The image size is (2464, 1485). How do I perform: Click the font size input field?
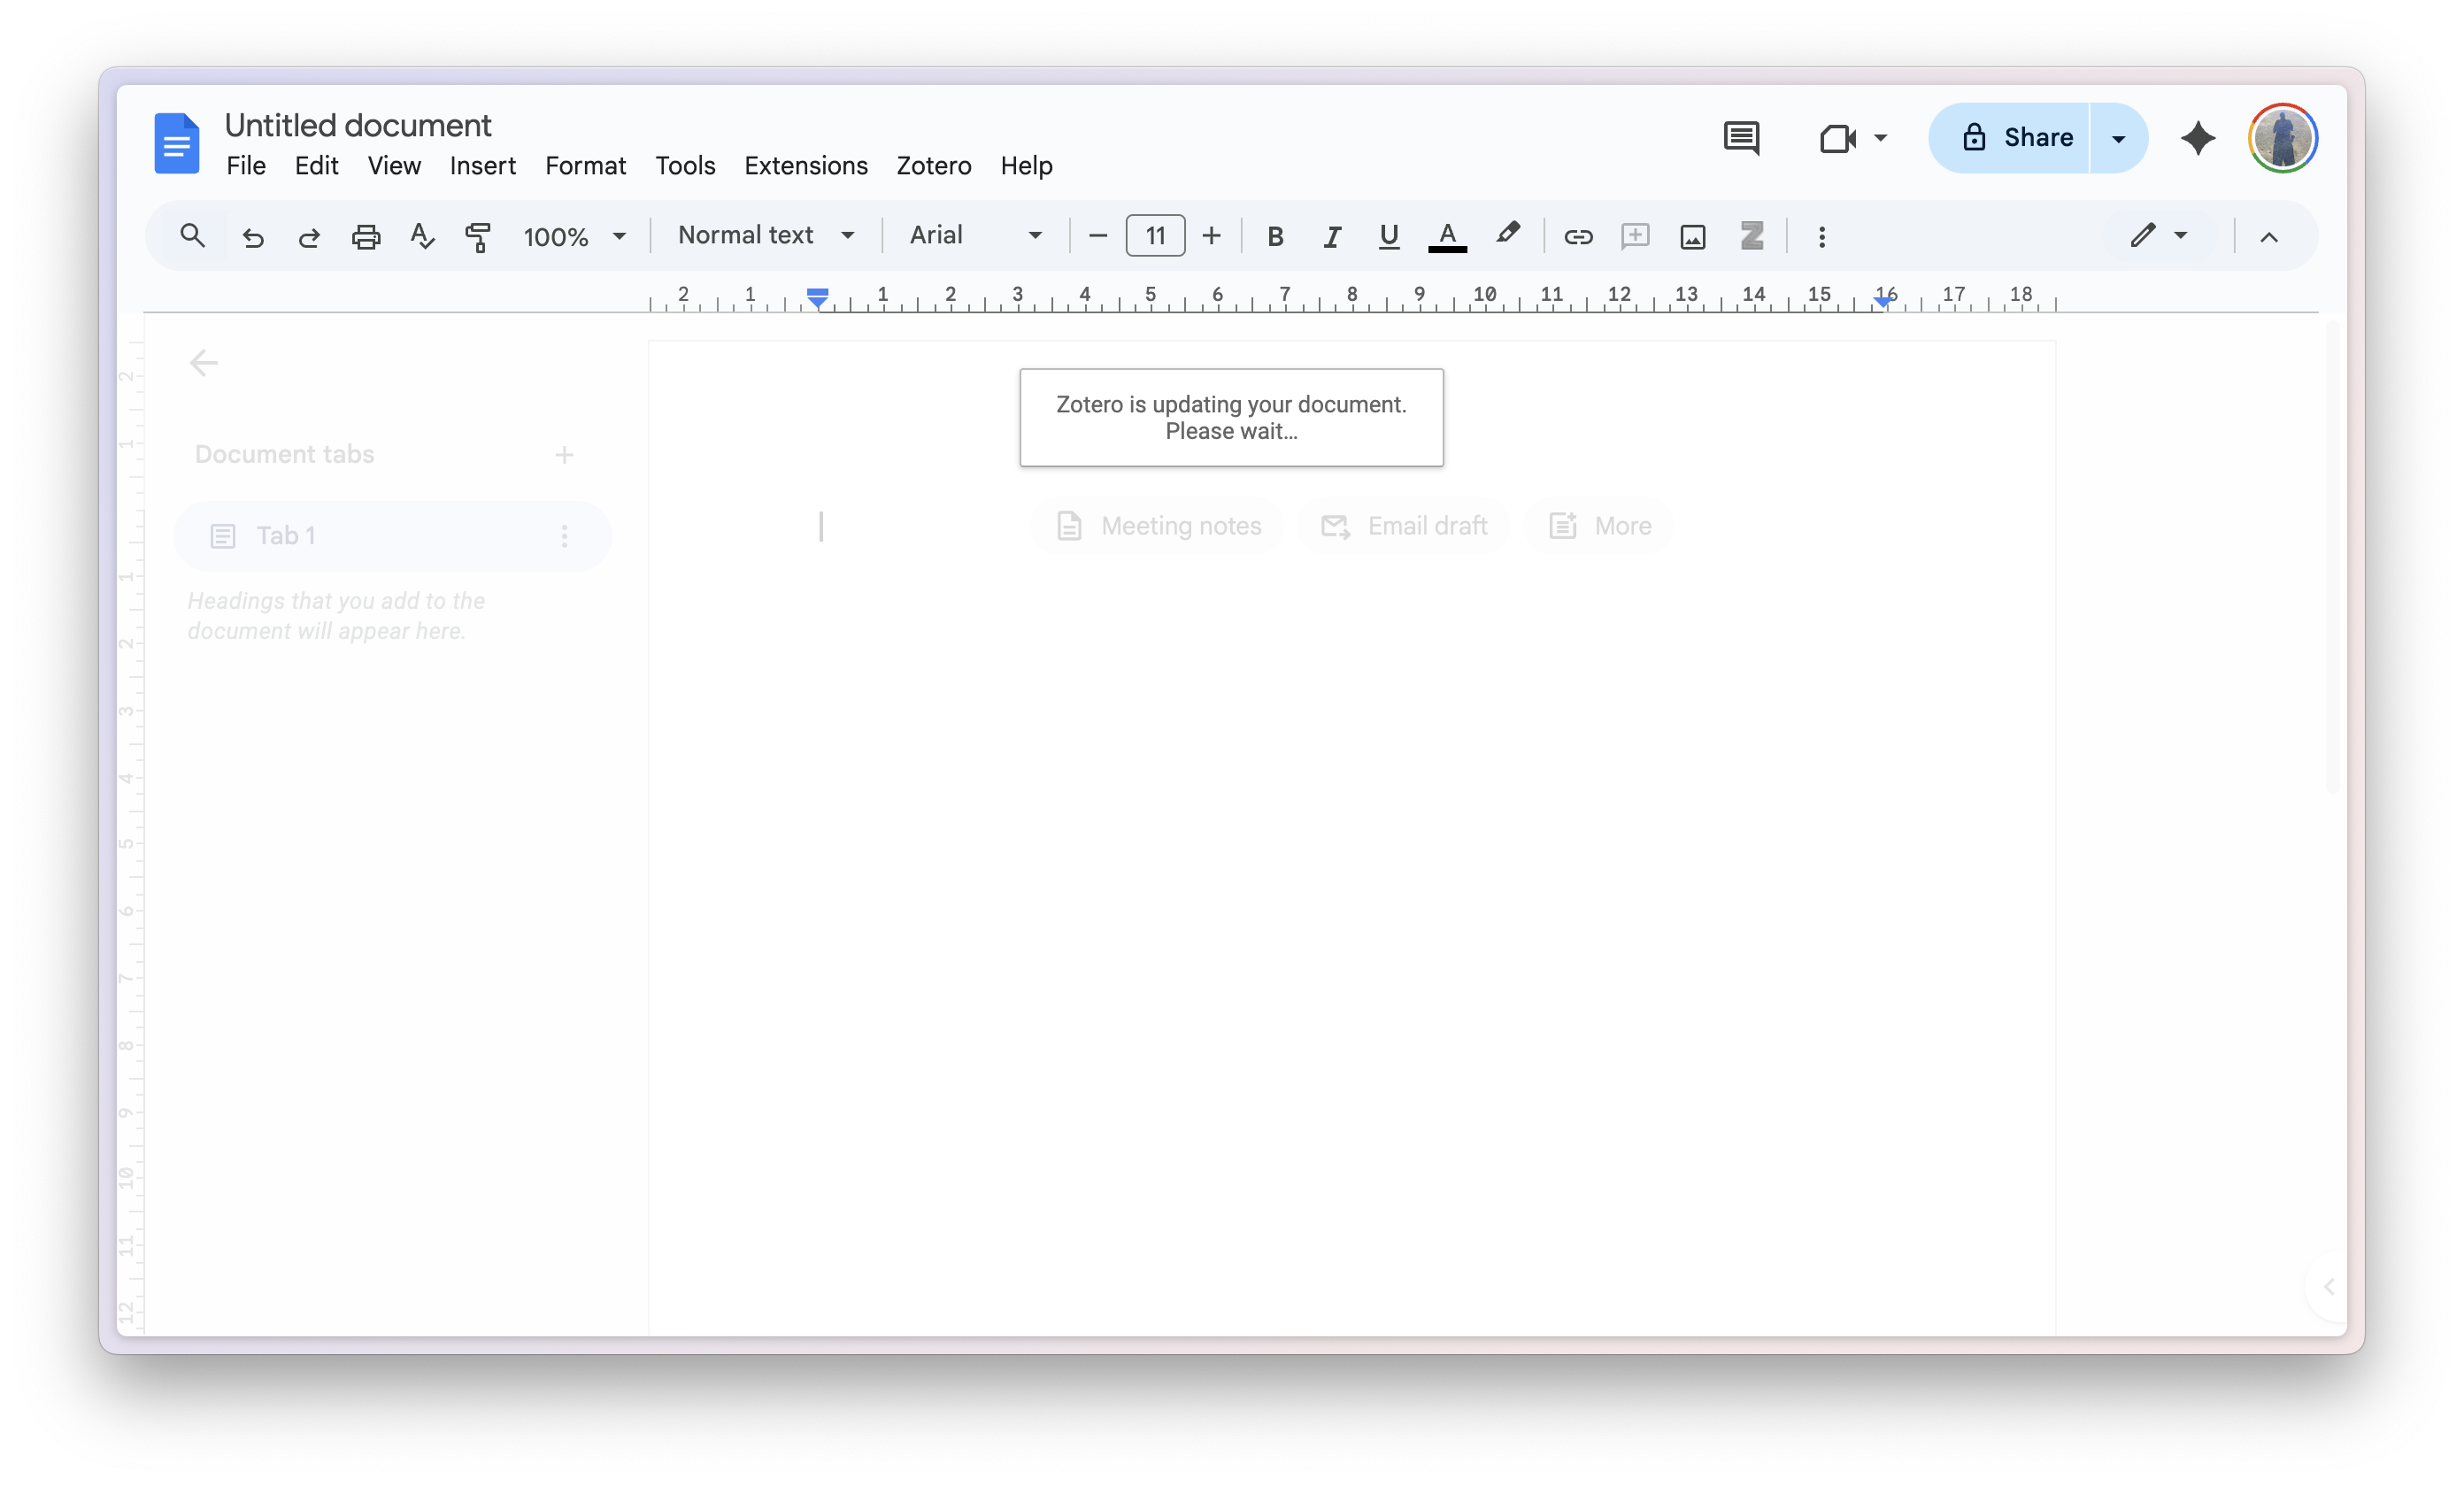pyautogui.click(x=1155, y=236)
